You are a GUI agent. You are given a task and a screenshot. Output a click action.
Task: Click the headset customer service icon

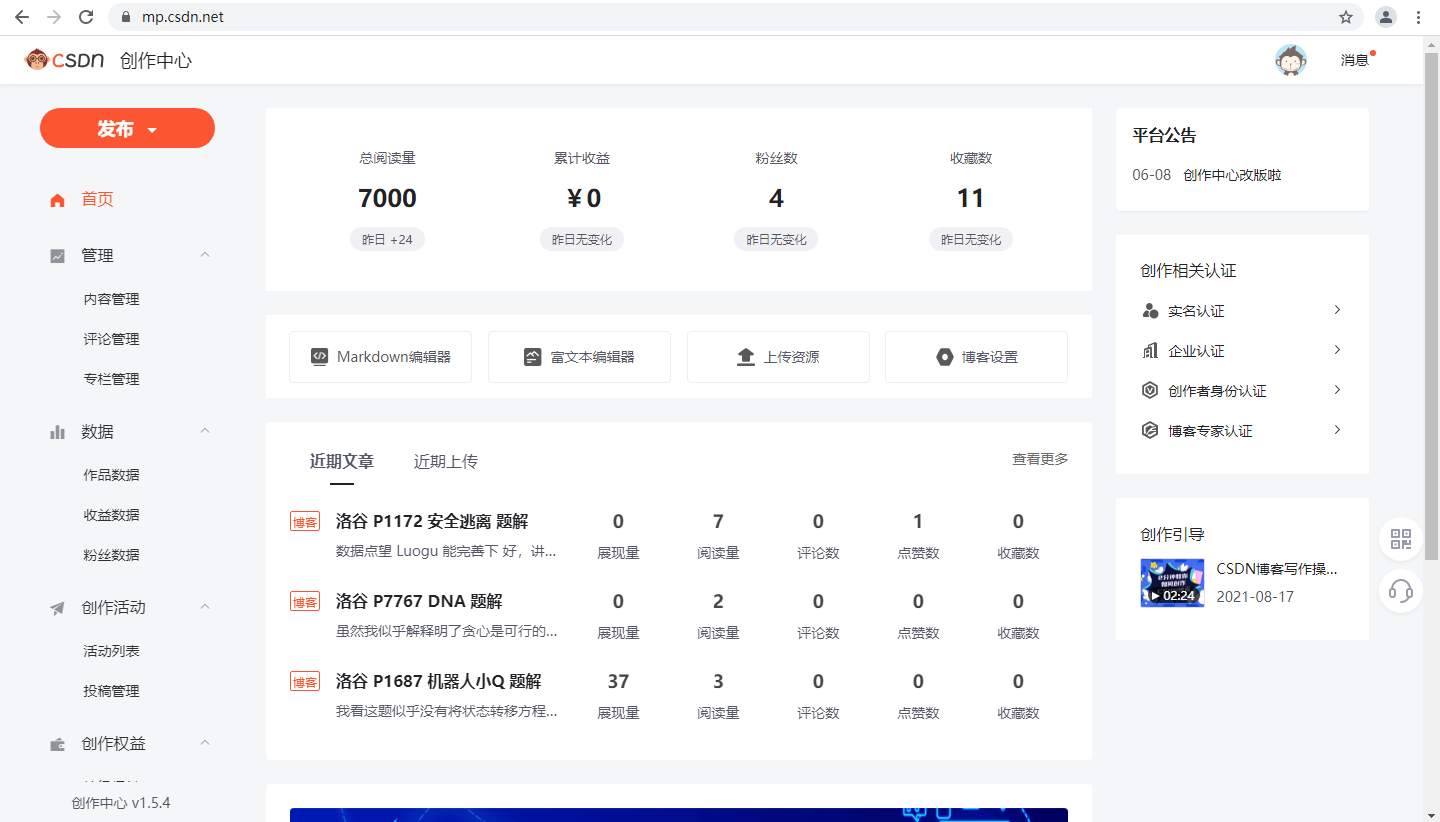(x=1400, y=590)
